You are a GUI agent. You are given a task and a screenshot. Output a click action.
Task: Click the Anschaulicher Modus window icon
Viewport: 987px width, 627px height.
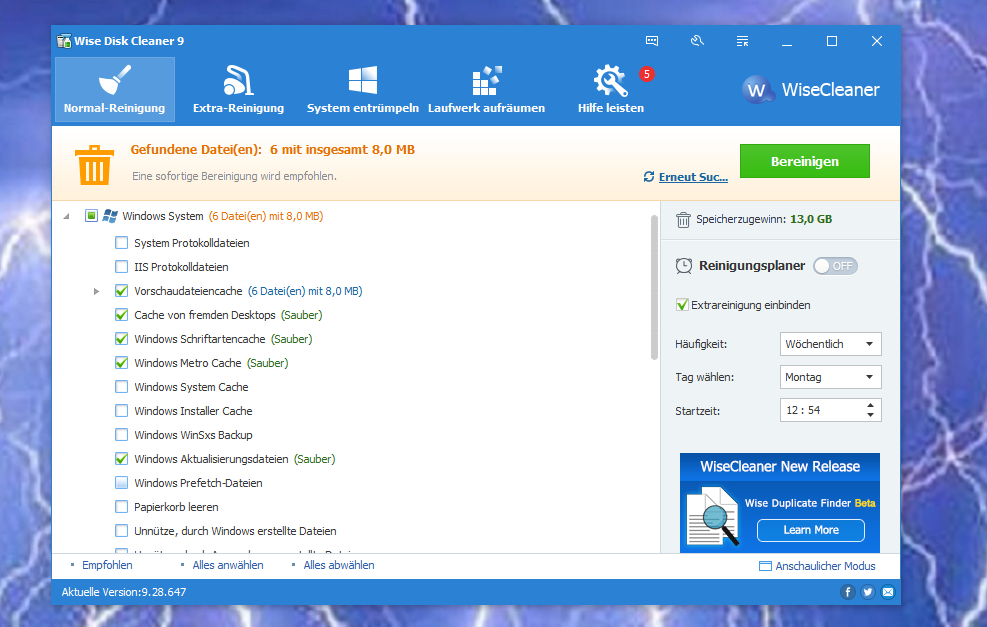[x=765, y=566]
